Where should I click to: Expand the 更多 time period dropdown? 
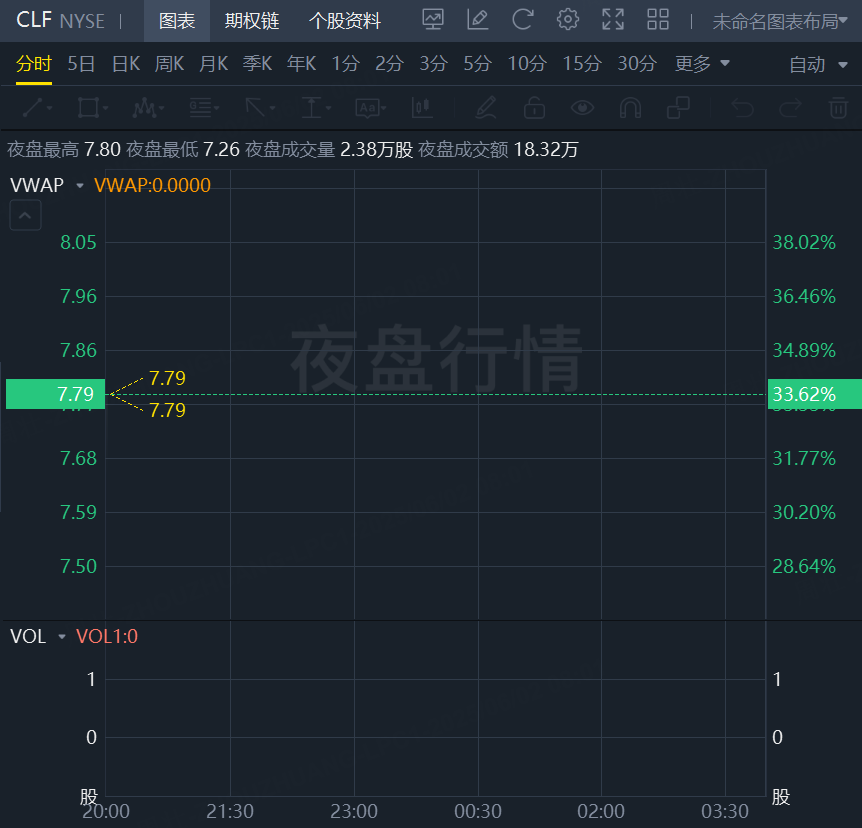(x=702, y=64)
